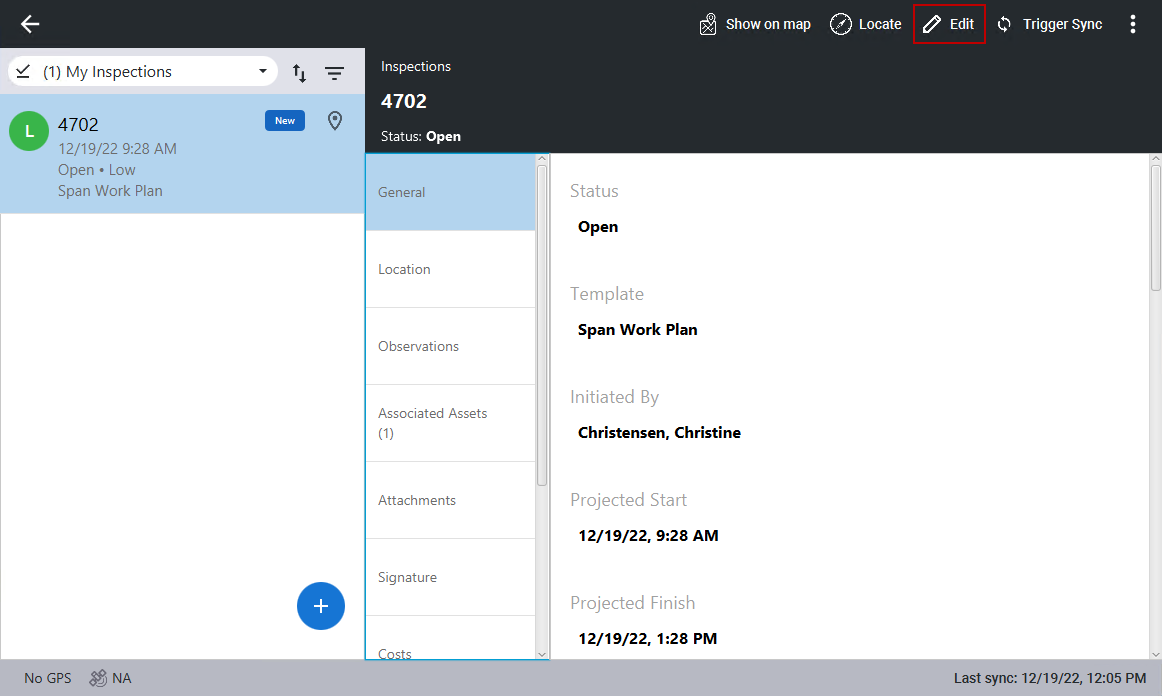The image size is (1162, 696).
Task: Click the GPS satellite status icon
Action: [x=98, y=678]
